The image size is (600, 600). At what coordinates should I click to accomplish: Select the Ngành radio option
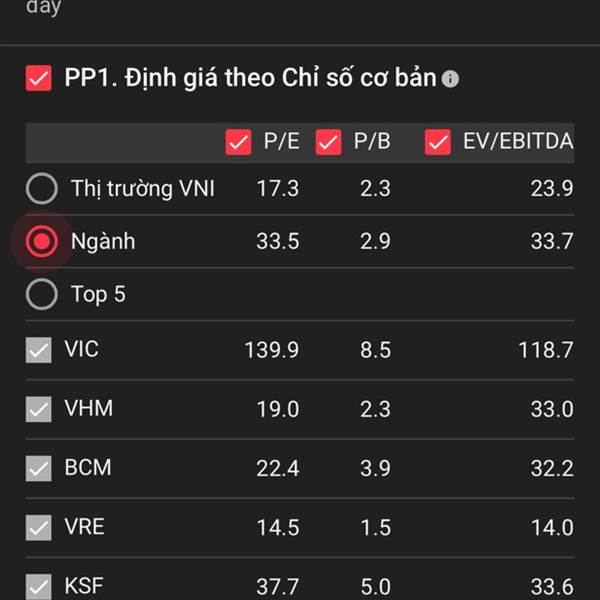[42, 241]
